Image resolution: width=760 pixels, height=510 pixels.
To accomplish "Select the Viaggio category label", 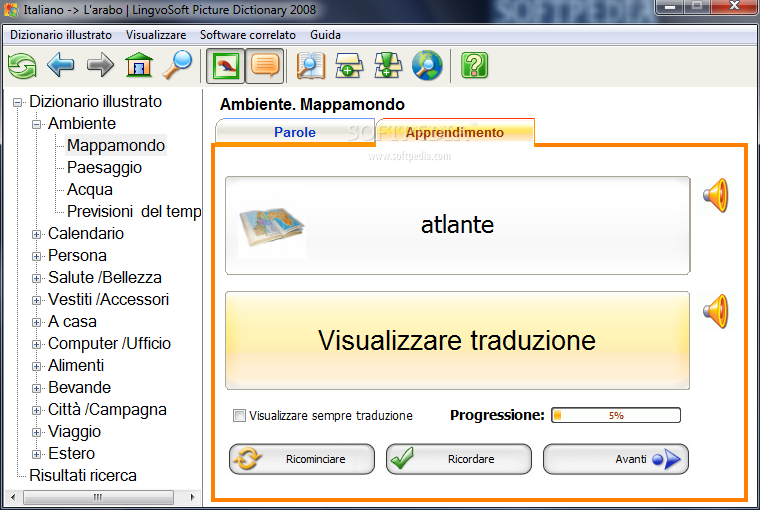I will click(x=75, y=431).
